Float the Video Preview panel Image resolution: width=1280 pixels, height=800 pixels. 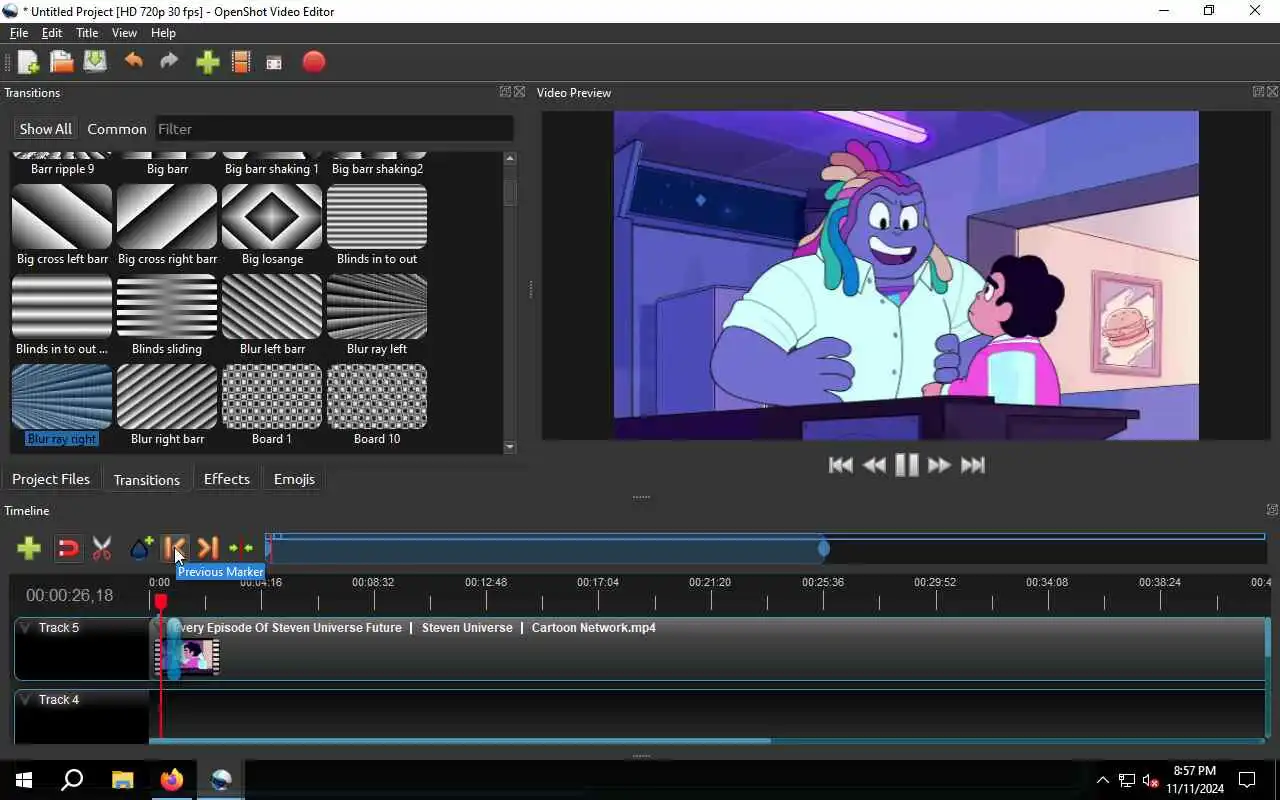tap(1258, 92)
